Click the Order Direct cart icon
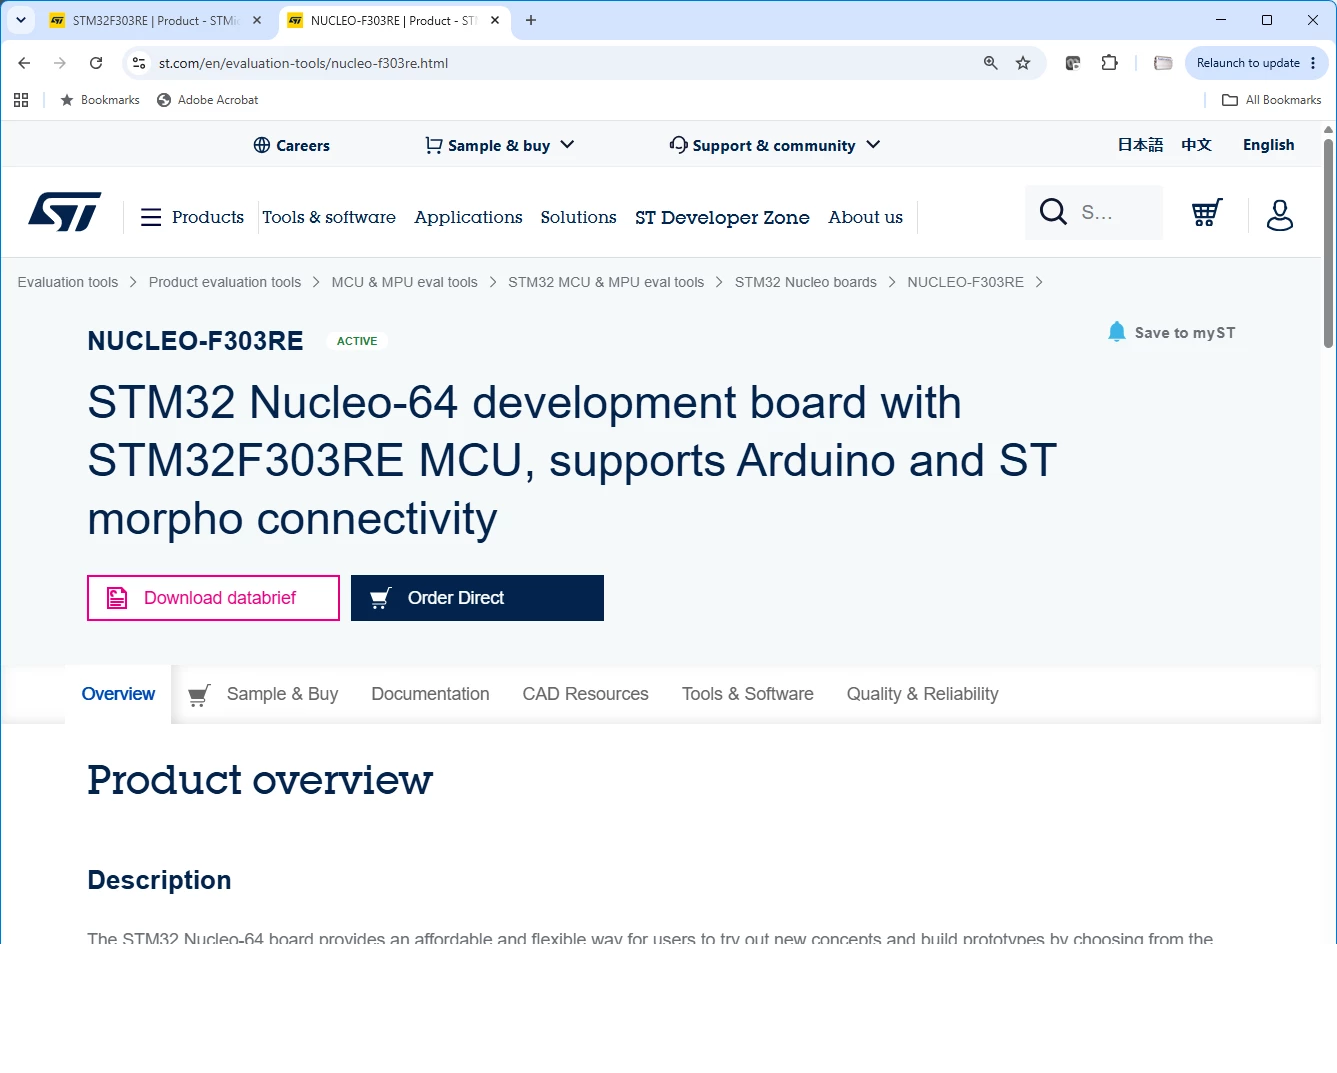Image resolution: width=1337 pixels, height=1073 pixels. 380,598
